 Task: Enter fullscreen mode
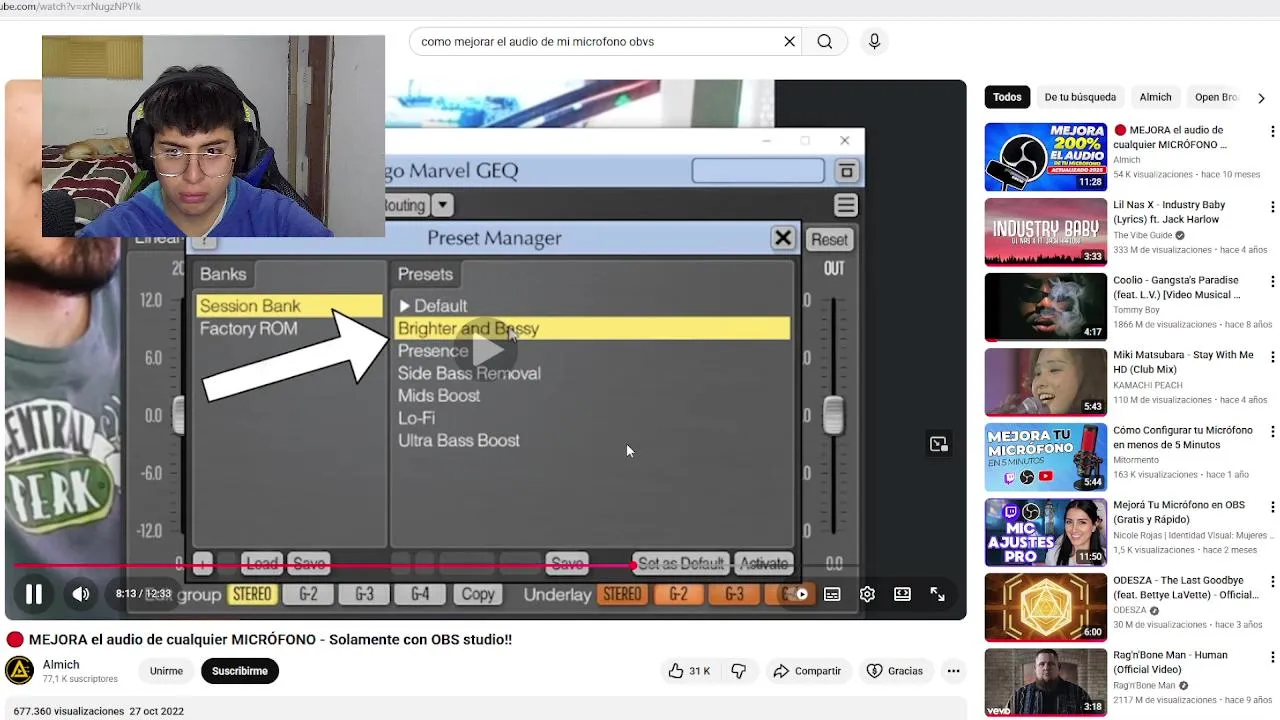[x=938, y=594]
